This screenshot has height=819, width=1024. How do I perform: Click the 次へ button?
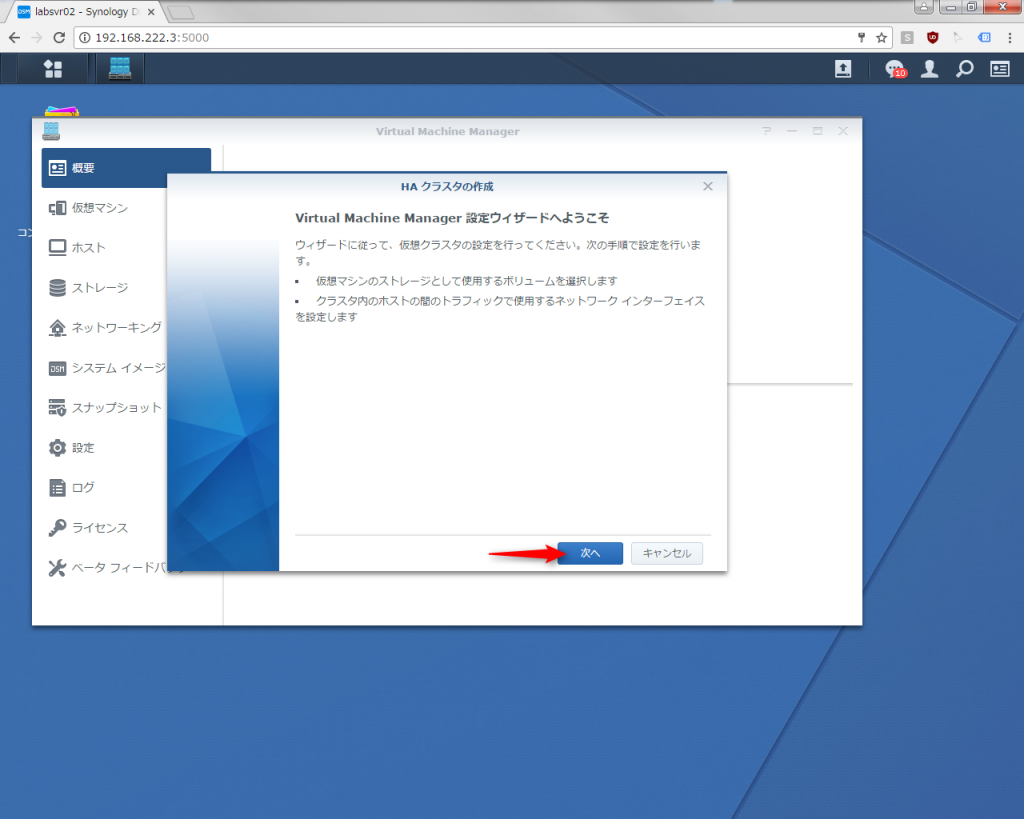click(x=590, y=553)
